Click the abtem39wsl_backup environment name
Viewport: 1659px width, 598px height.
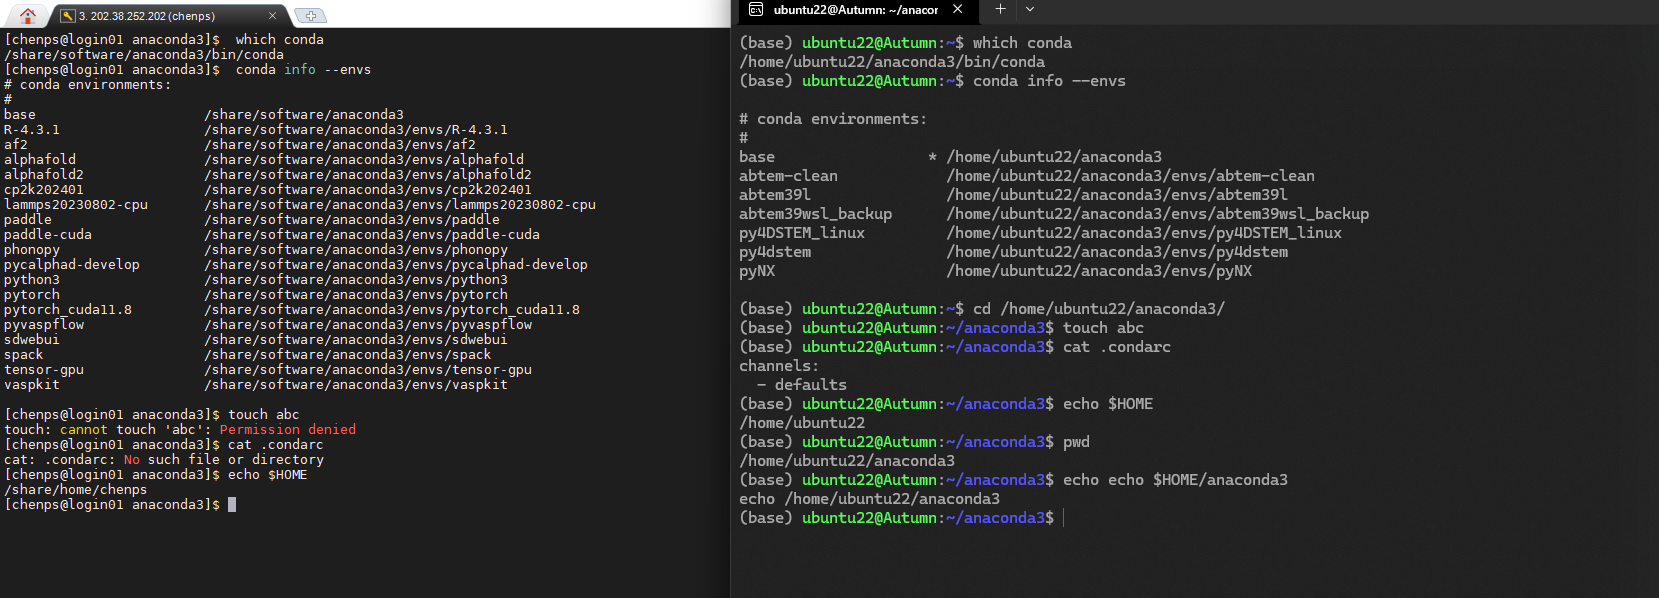[x=815, y=214]
